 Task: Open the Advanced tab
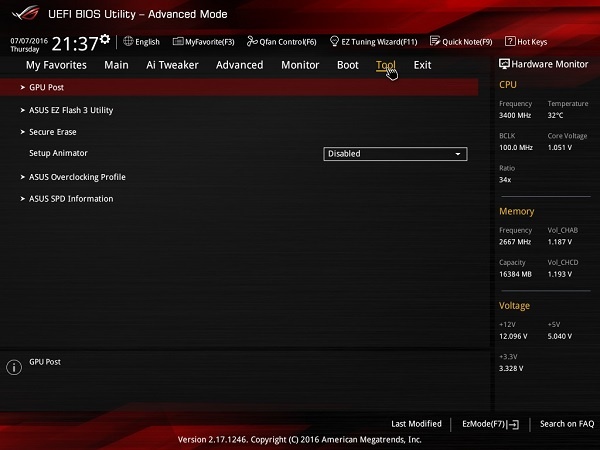(240, 65)
